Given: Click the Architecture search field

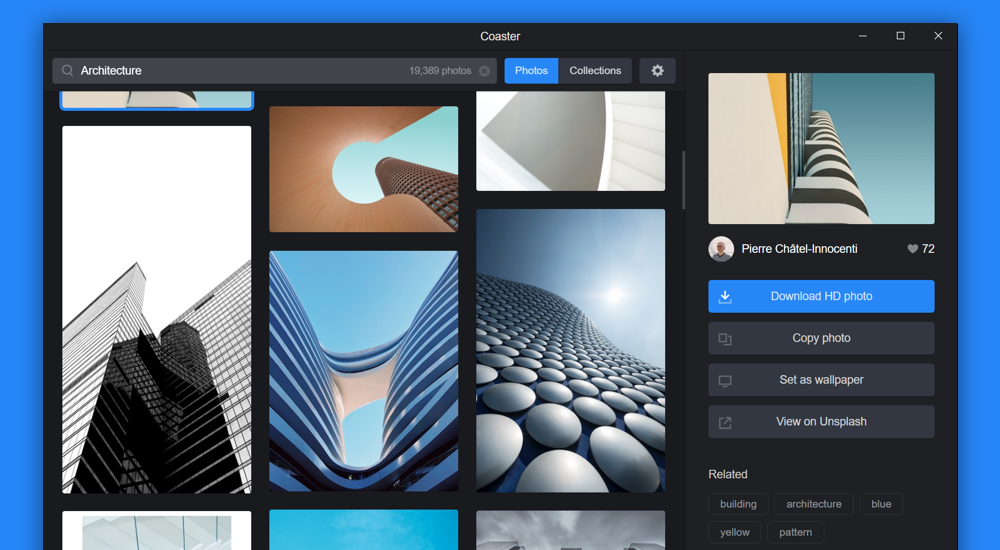Looking at the screenshot, I should pyautogui.click(x=275, y=71).
